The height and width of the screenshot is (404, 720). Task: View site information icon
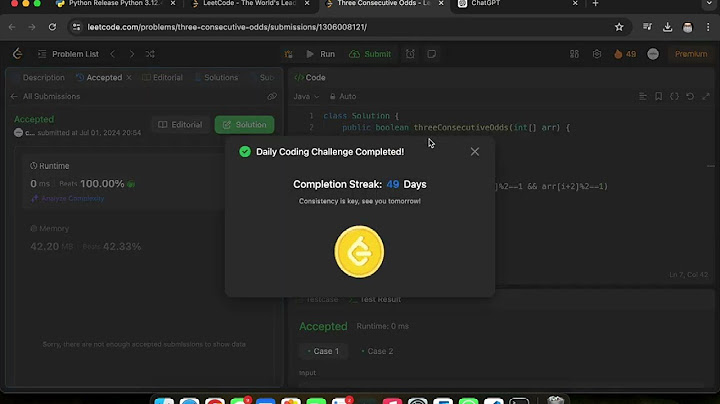click(x=77, y=27)
